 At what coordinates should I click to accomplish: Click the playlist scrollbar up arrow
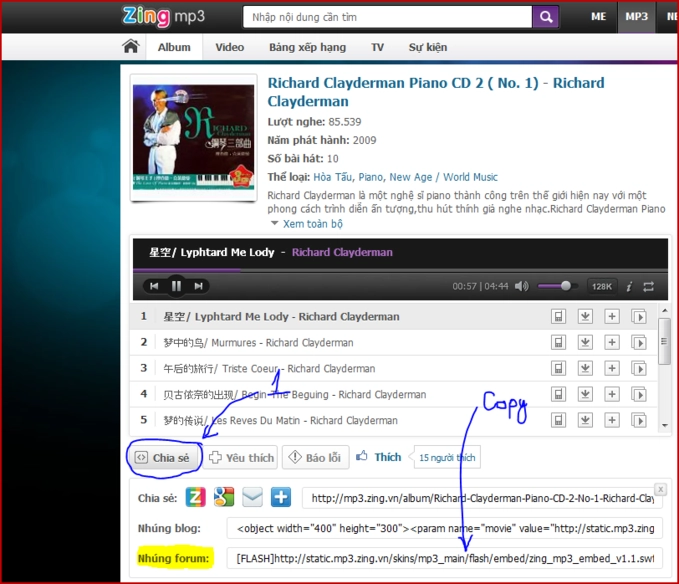click(665, 311)
